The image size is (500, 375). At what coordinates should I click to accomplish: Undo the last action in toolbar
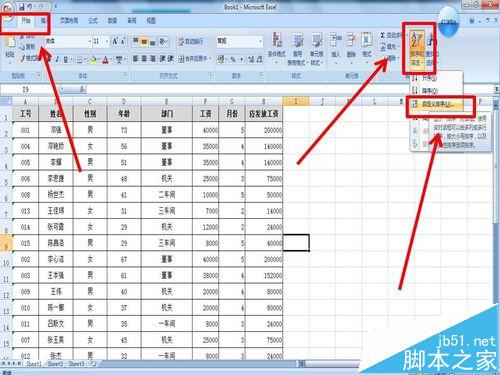pyautogui.click(x=31, y=6)
